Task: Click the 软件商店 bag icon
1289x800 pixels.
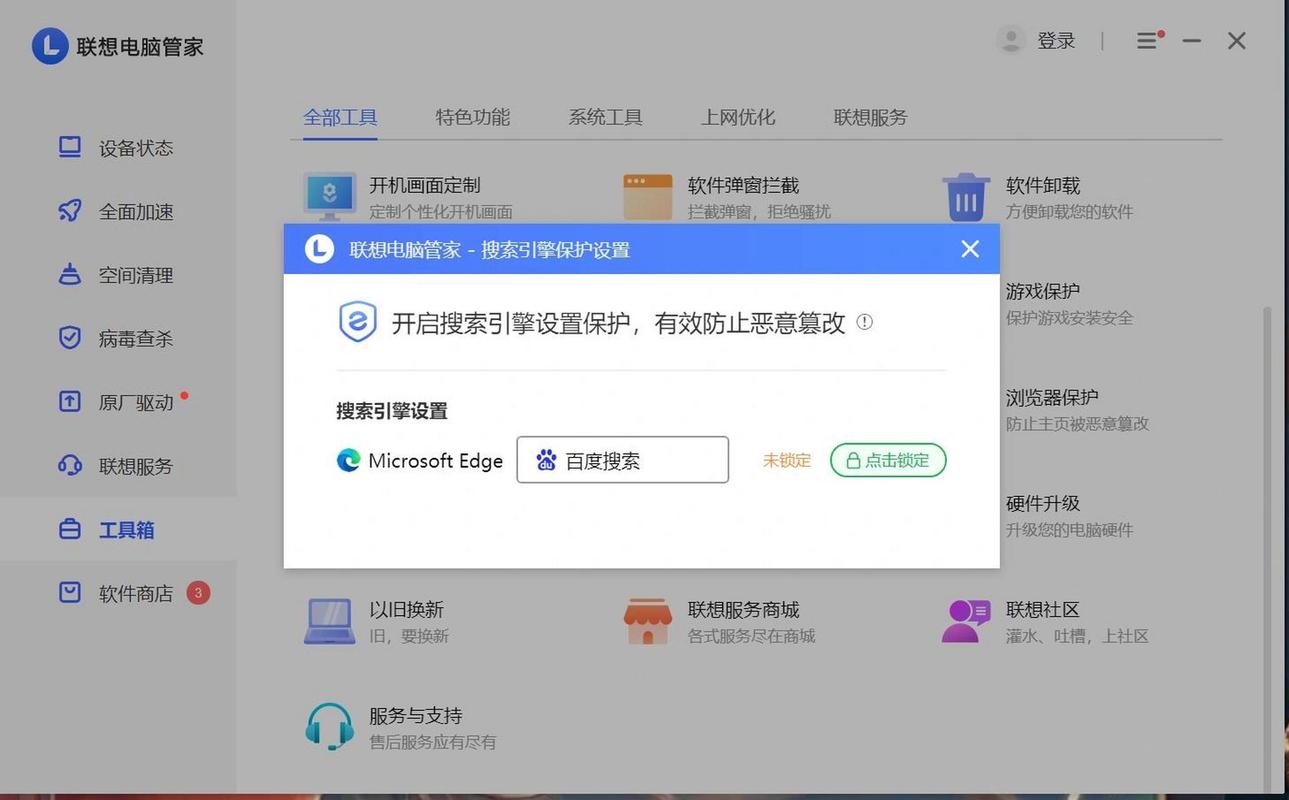Action: [x=69, y=593]
